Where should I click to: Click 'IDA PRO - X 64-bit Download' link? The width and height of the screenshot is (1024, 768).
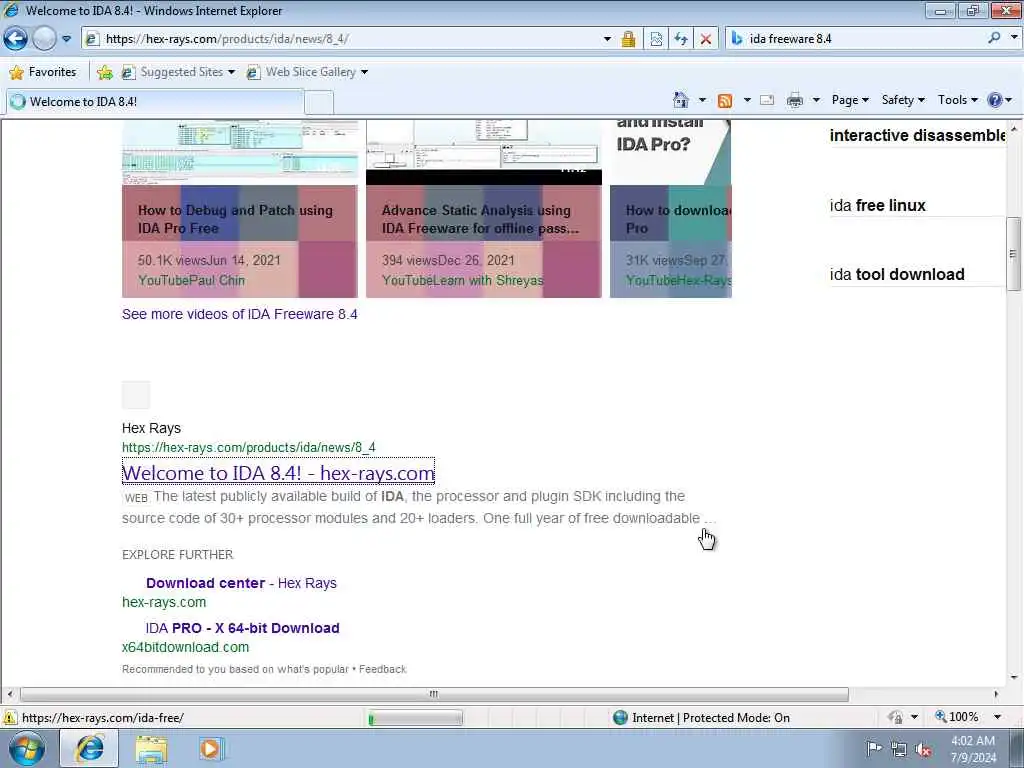242,628
